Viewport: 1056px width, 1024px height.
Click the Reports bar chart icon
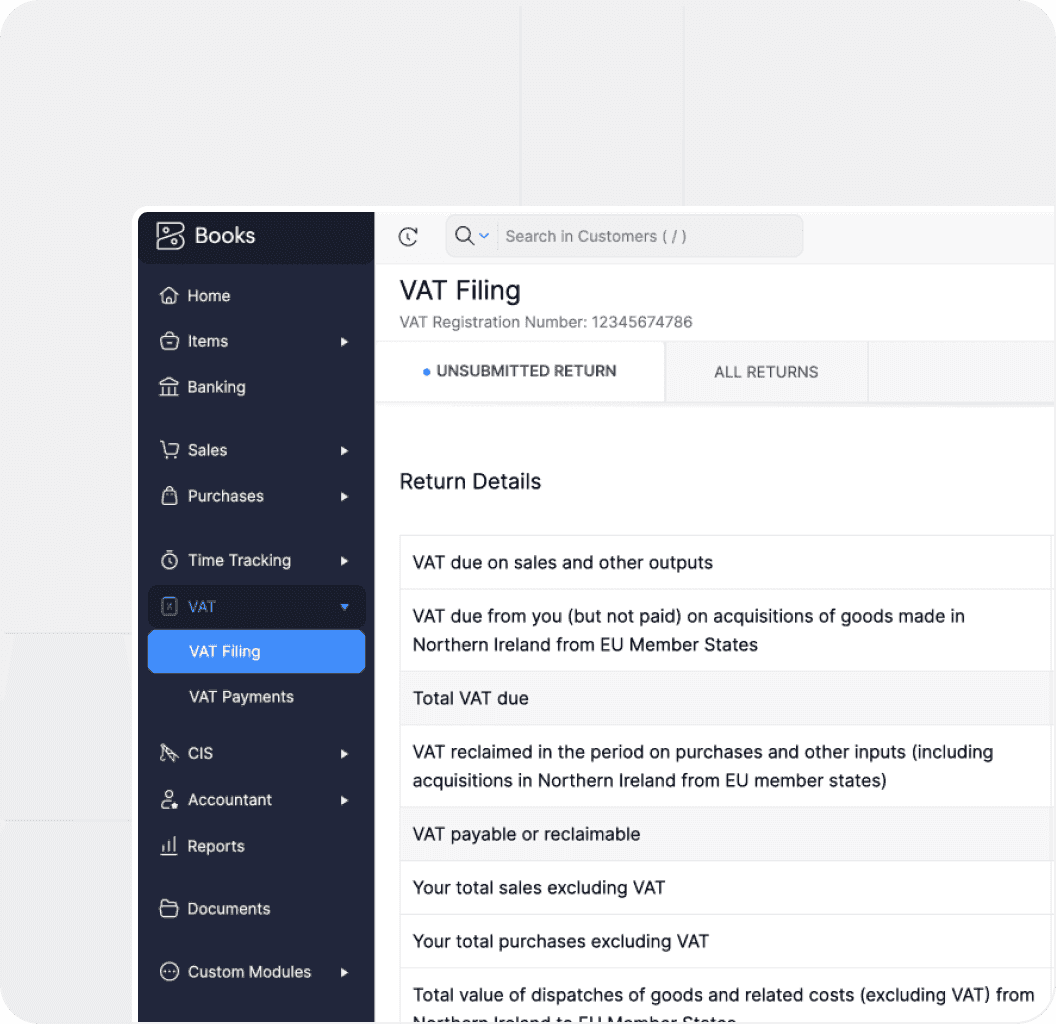click(x=169, y=846)
